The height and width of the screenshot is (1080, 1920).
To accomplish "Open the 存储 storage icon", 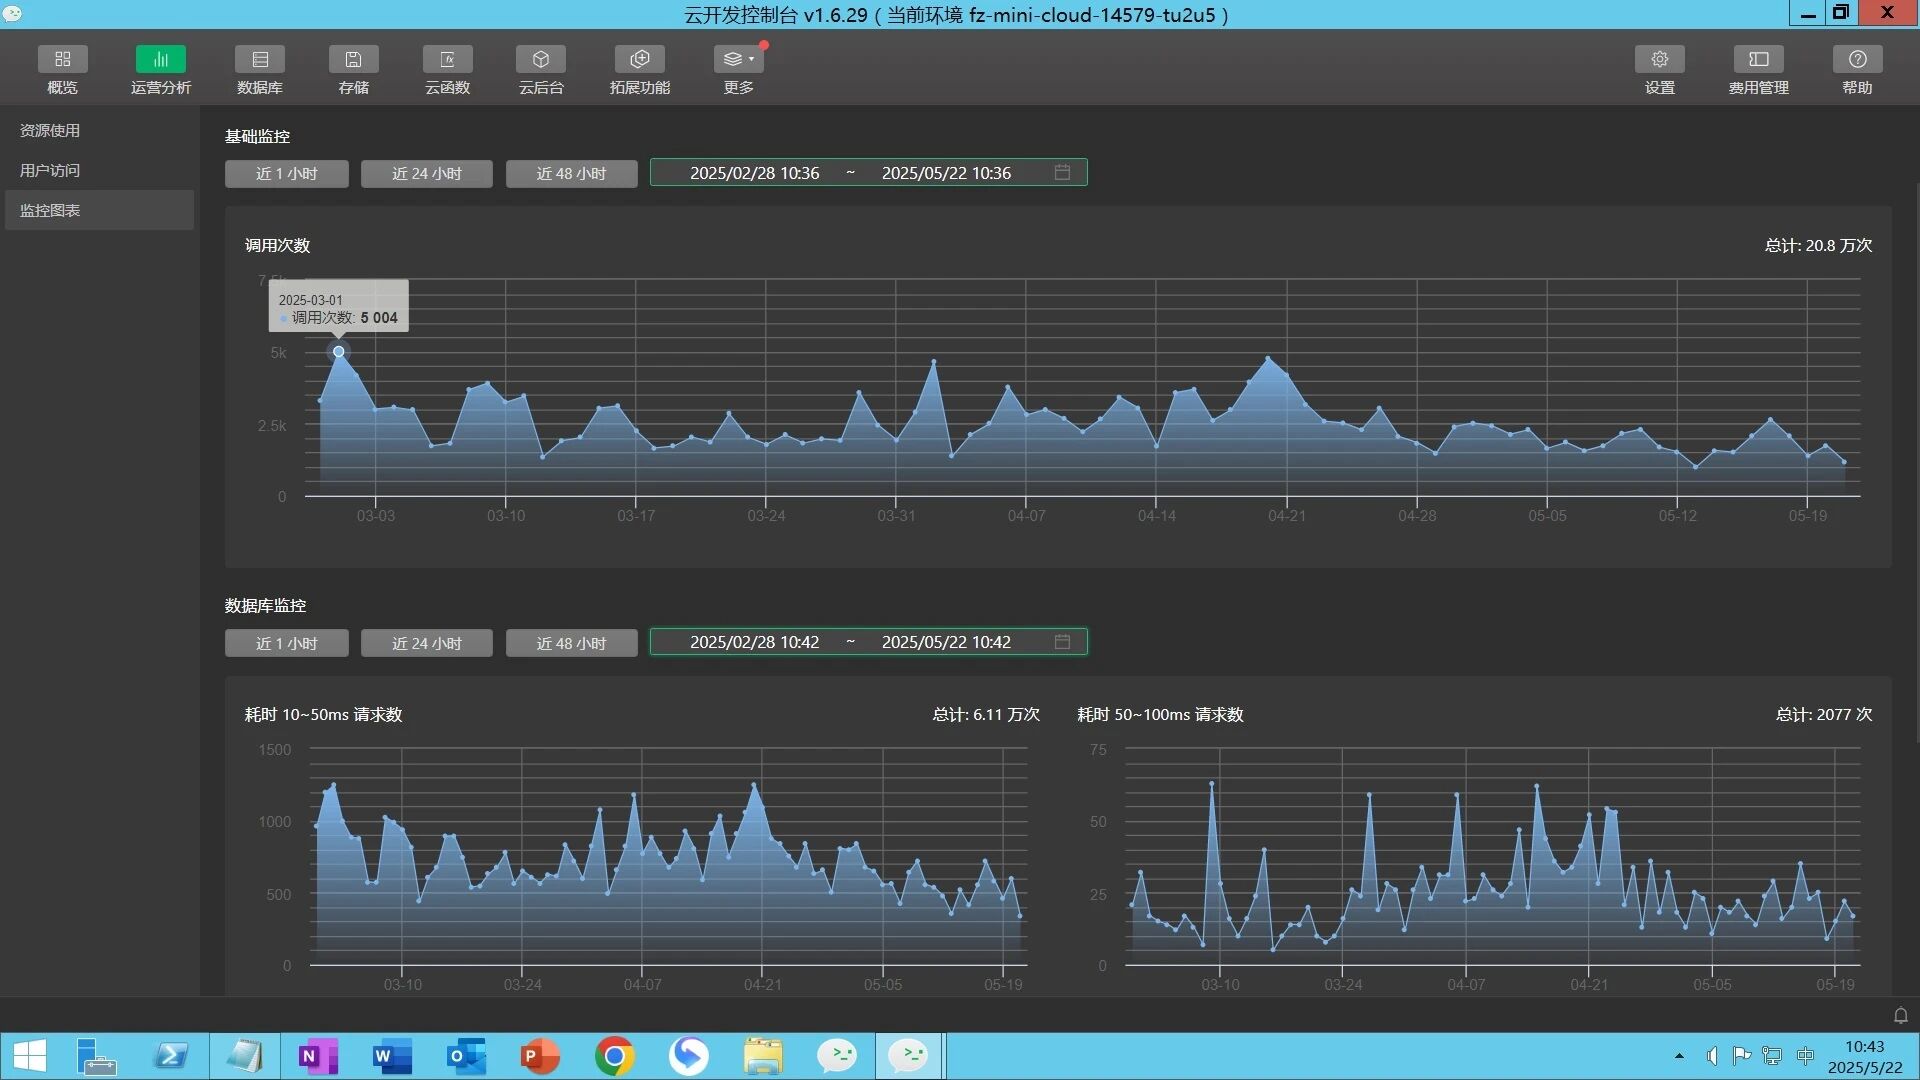I will pos(353,60).
